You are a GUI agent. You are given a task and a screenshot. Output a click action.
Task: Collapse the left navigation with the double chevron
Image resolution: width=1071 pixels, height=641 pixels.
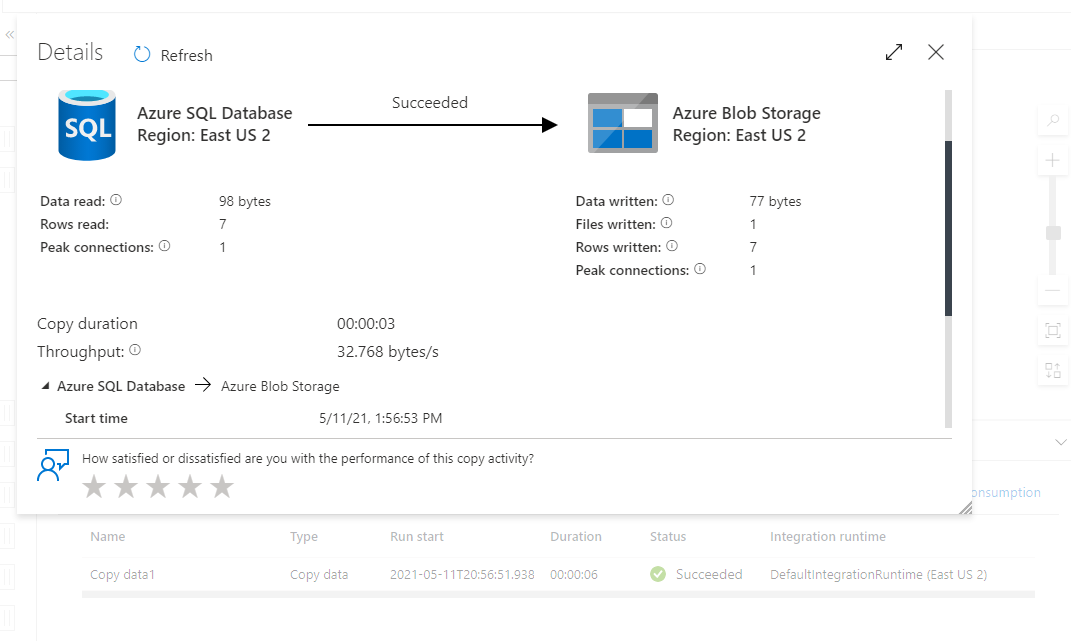click(9, 33)
